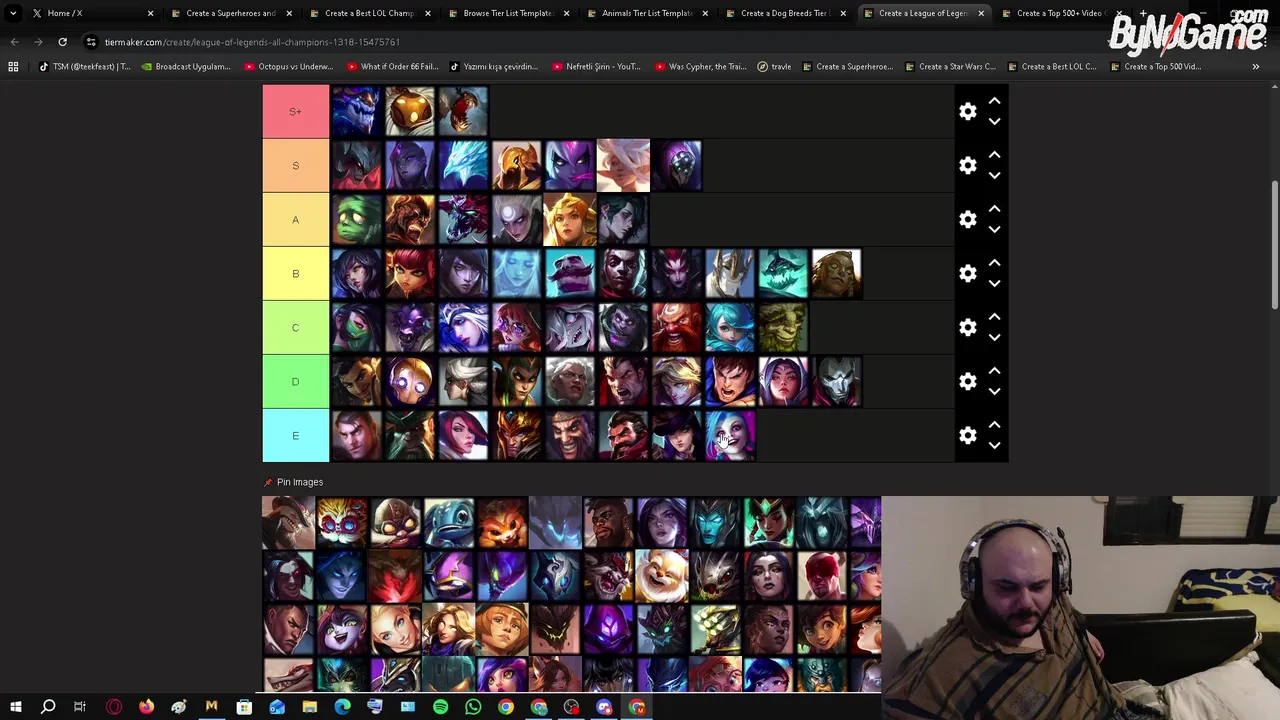The image size is (1280, 720).
Task: Move A tier row down with arrow
Action: coord(994,229)
